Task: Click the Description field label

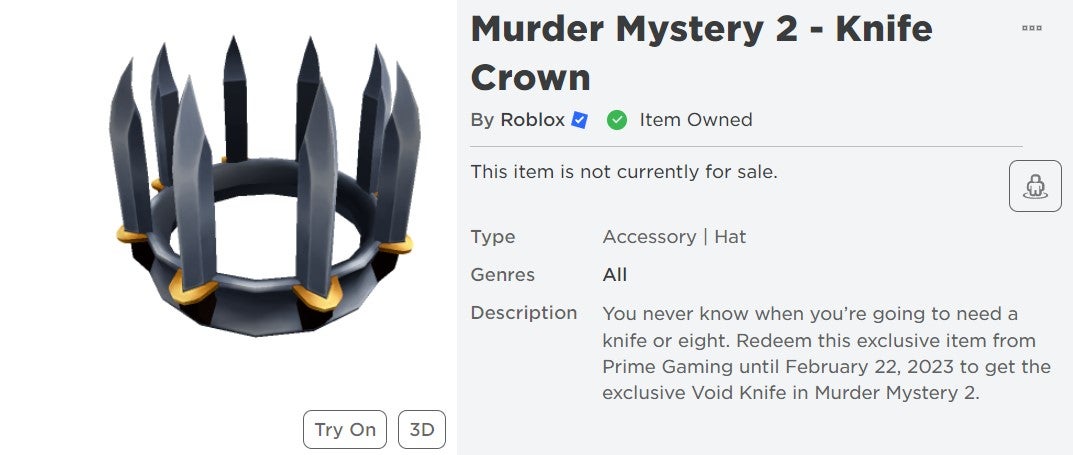Action: tap(523, 313)
